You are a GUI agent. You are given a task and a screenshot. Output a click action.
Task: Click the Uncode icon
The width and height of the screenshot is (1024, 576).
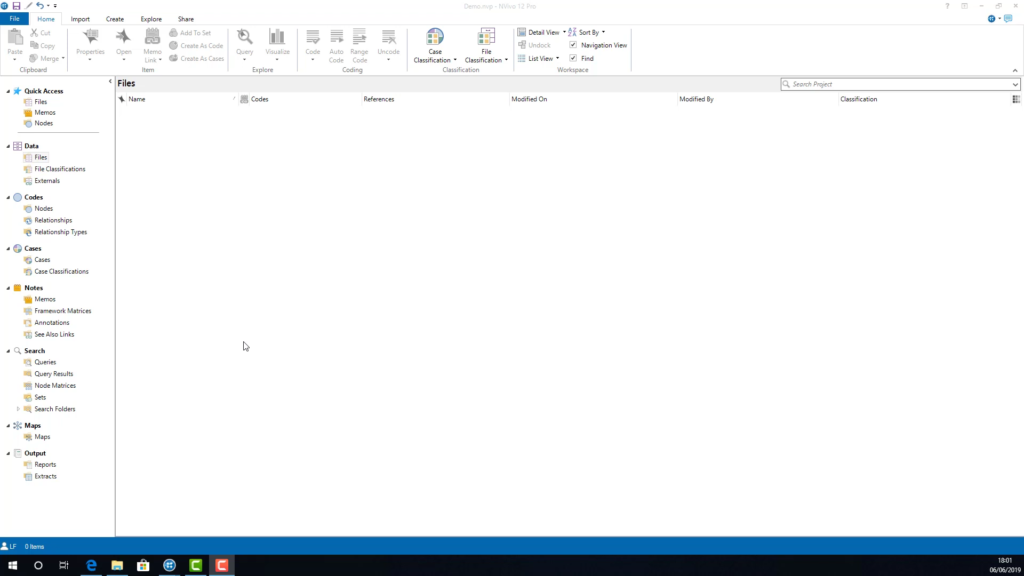[x=389, y=38]
